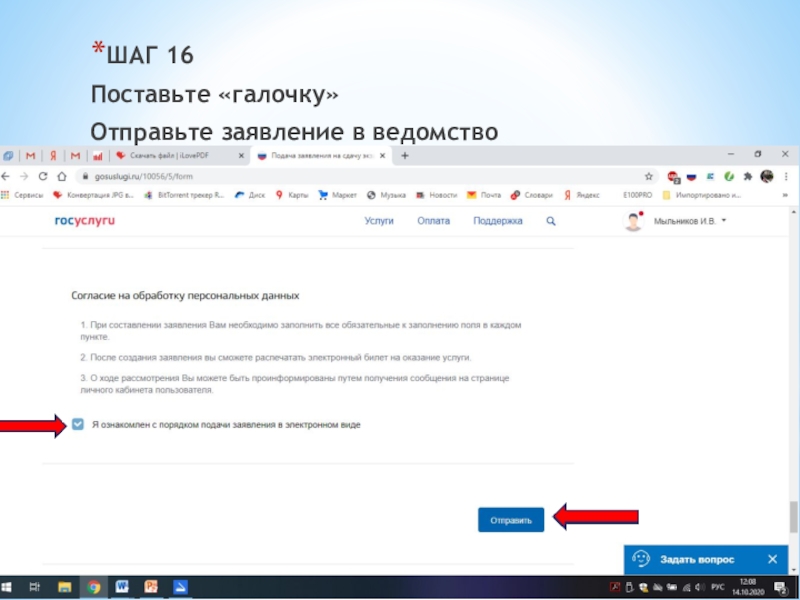The height and width of the screenshot is (600, 800).
Task: Bookmark this page with the star icon
Action: (649, 176)
